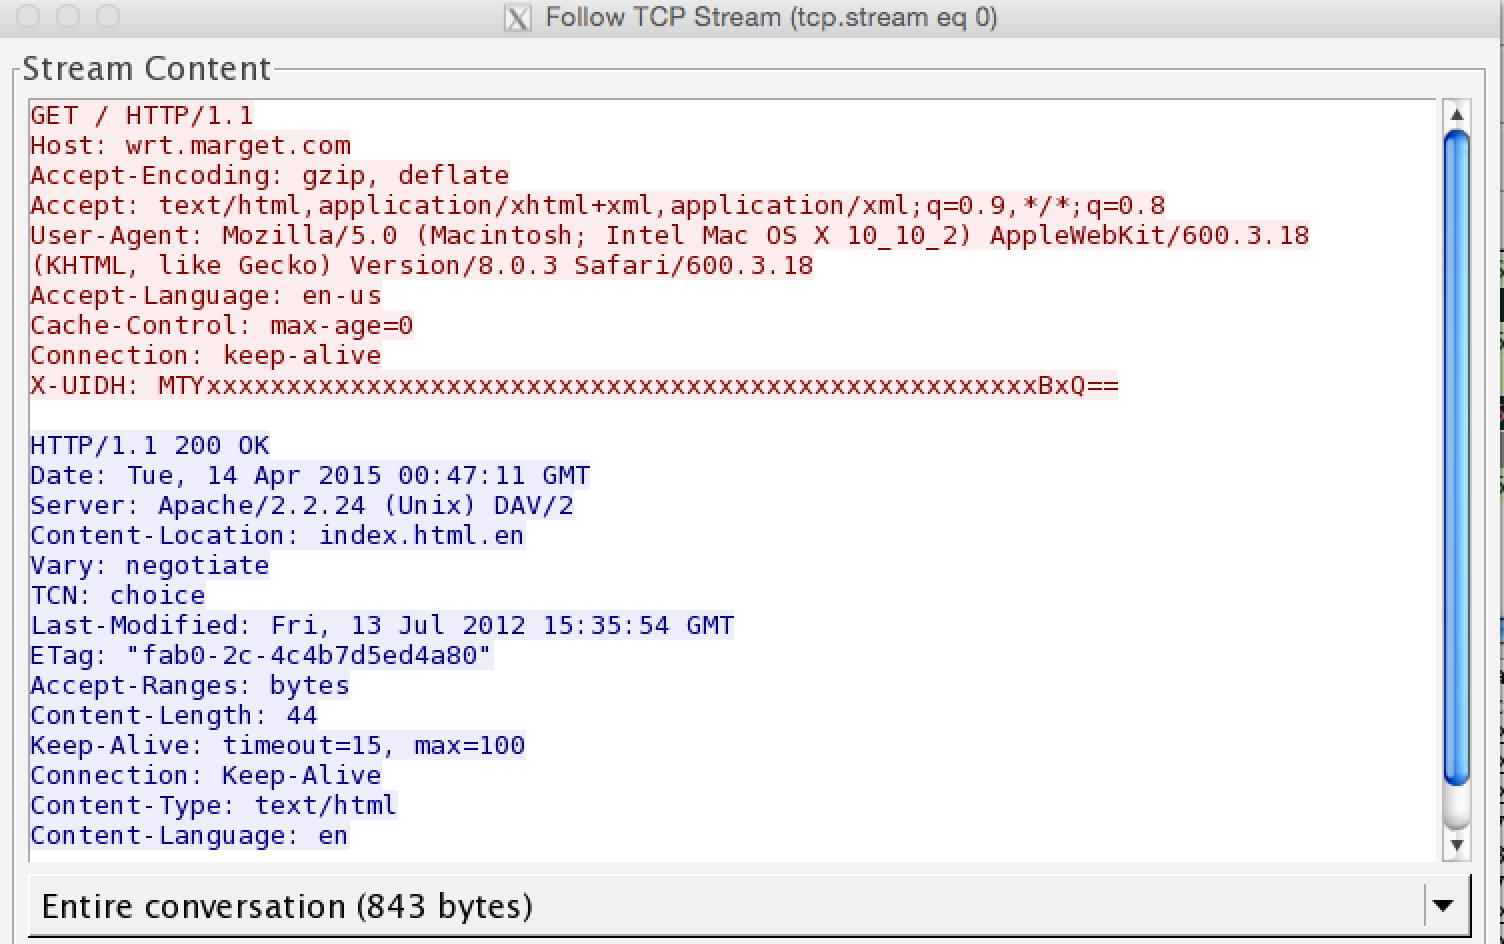The width and height of the screenshot is (1504, 944).
Task: Click the GET / HTTP/1.1 request line
Action: 141,116
